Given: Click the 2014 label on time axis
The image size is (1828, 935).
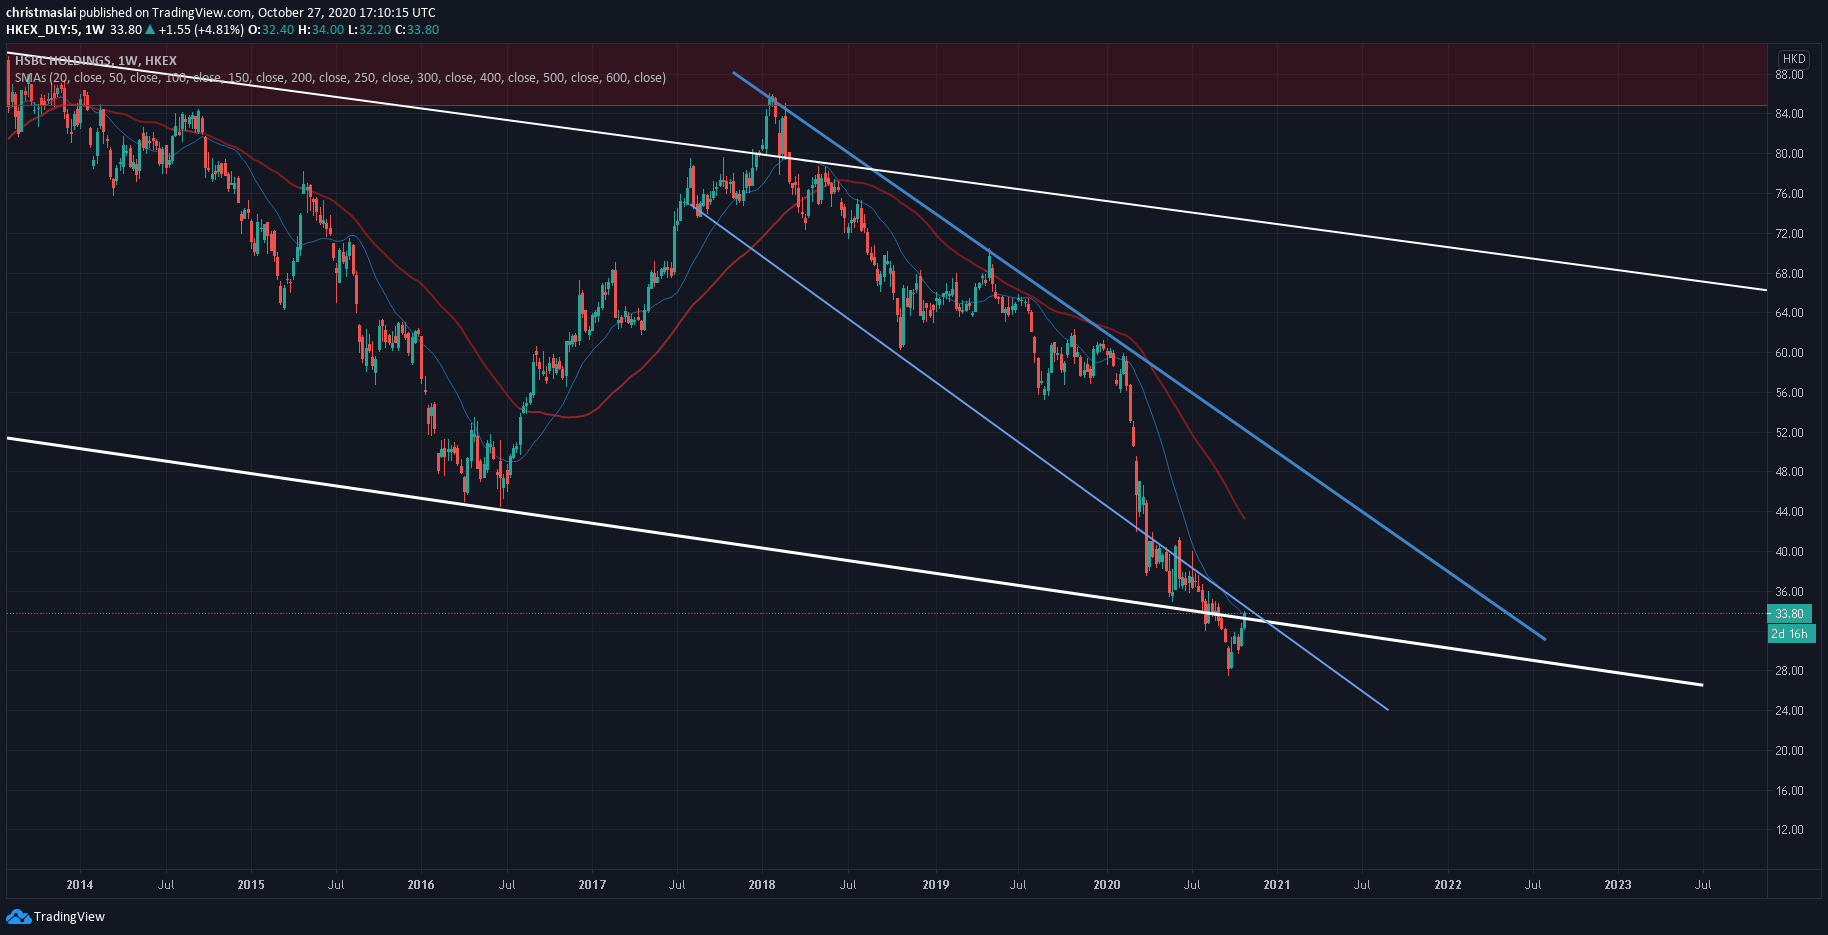Looking at the screenshot, I should point(80,885).
